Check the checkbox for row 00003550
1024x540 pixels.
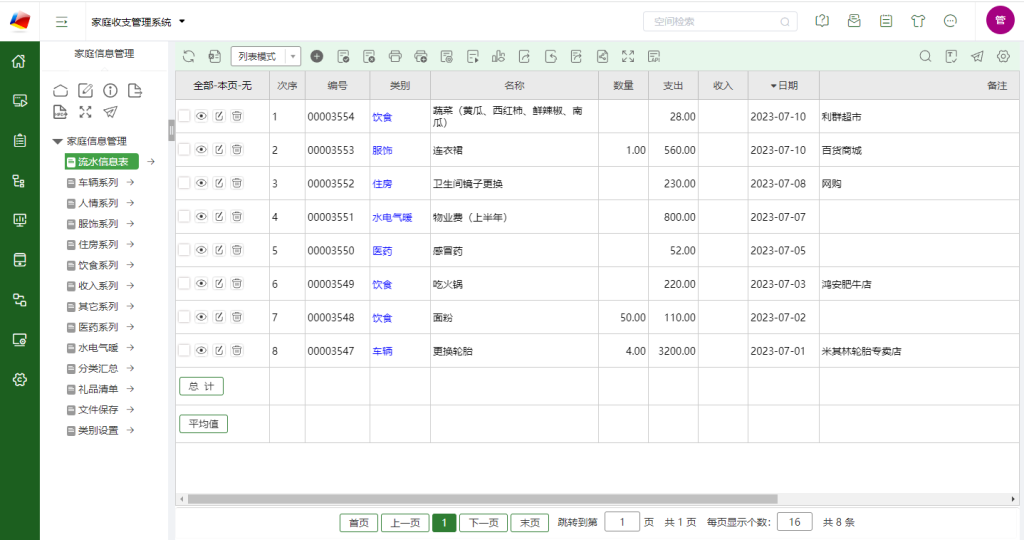pos(184,250)
